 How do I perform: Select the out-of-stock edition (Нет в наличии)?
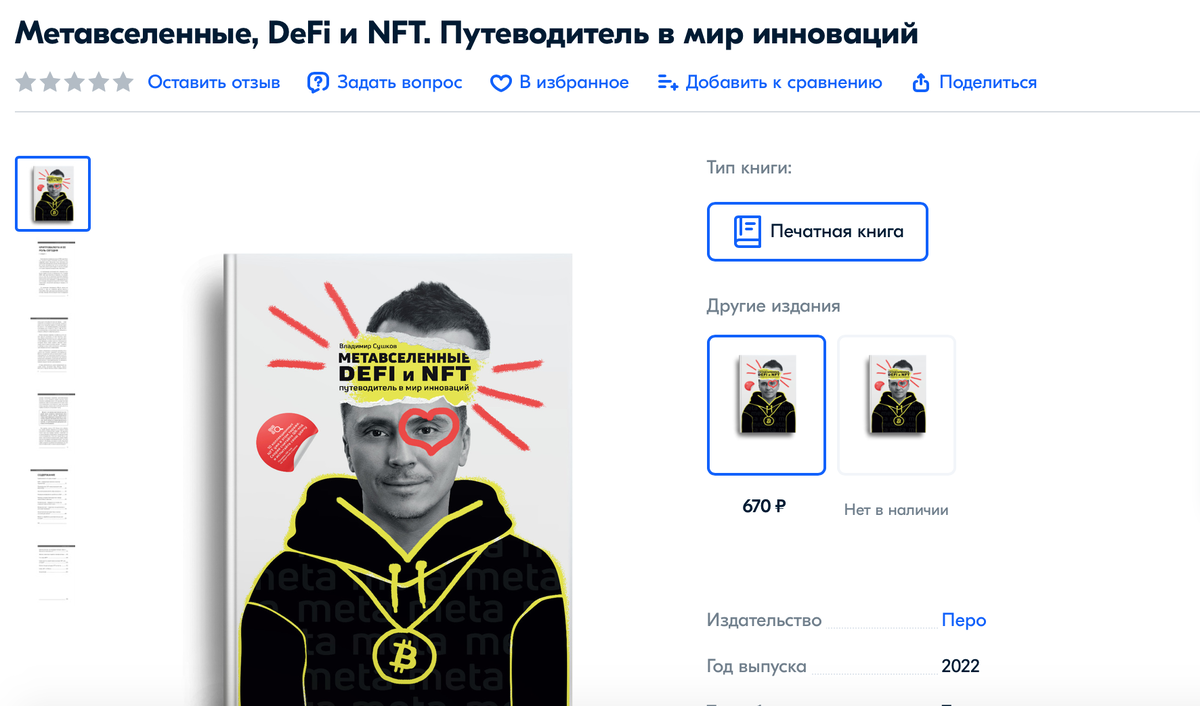coord(896,404)
